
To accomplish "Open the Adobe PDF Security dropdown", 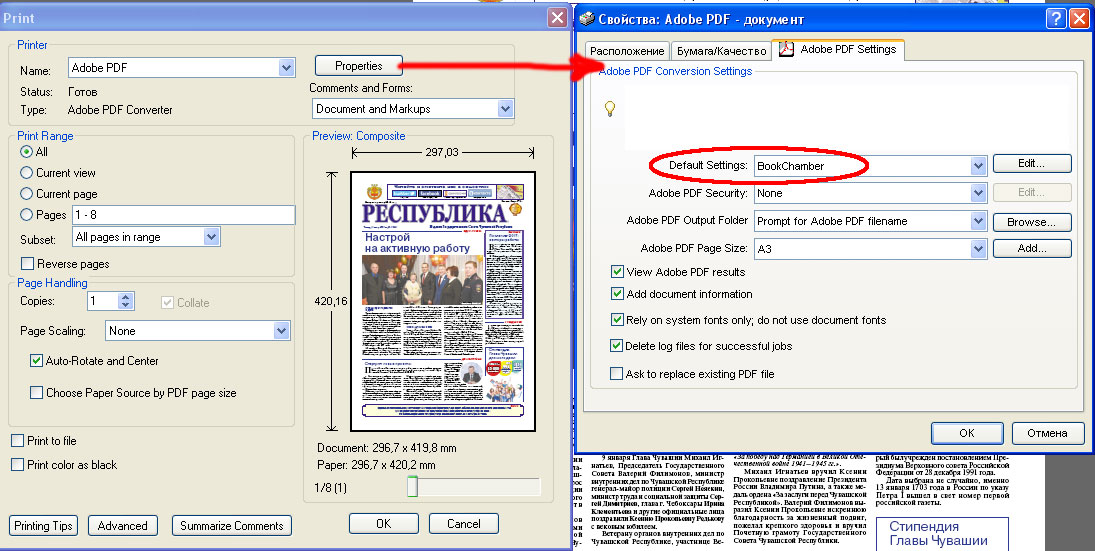I will (x=978, y=193).
